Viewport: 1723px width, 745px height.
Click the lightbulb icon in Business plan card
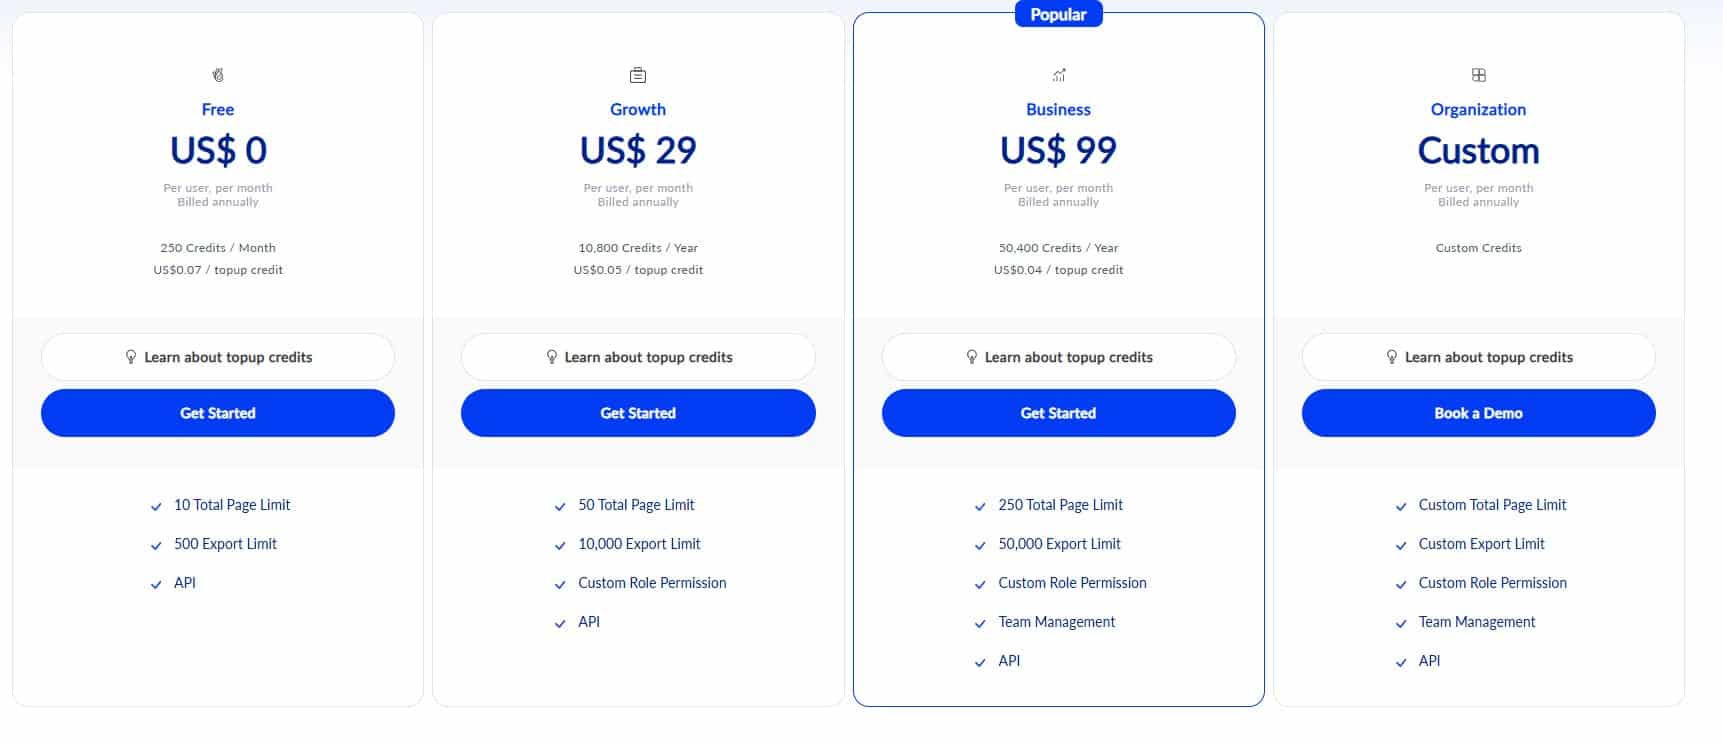tap(972, 356)
